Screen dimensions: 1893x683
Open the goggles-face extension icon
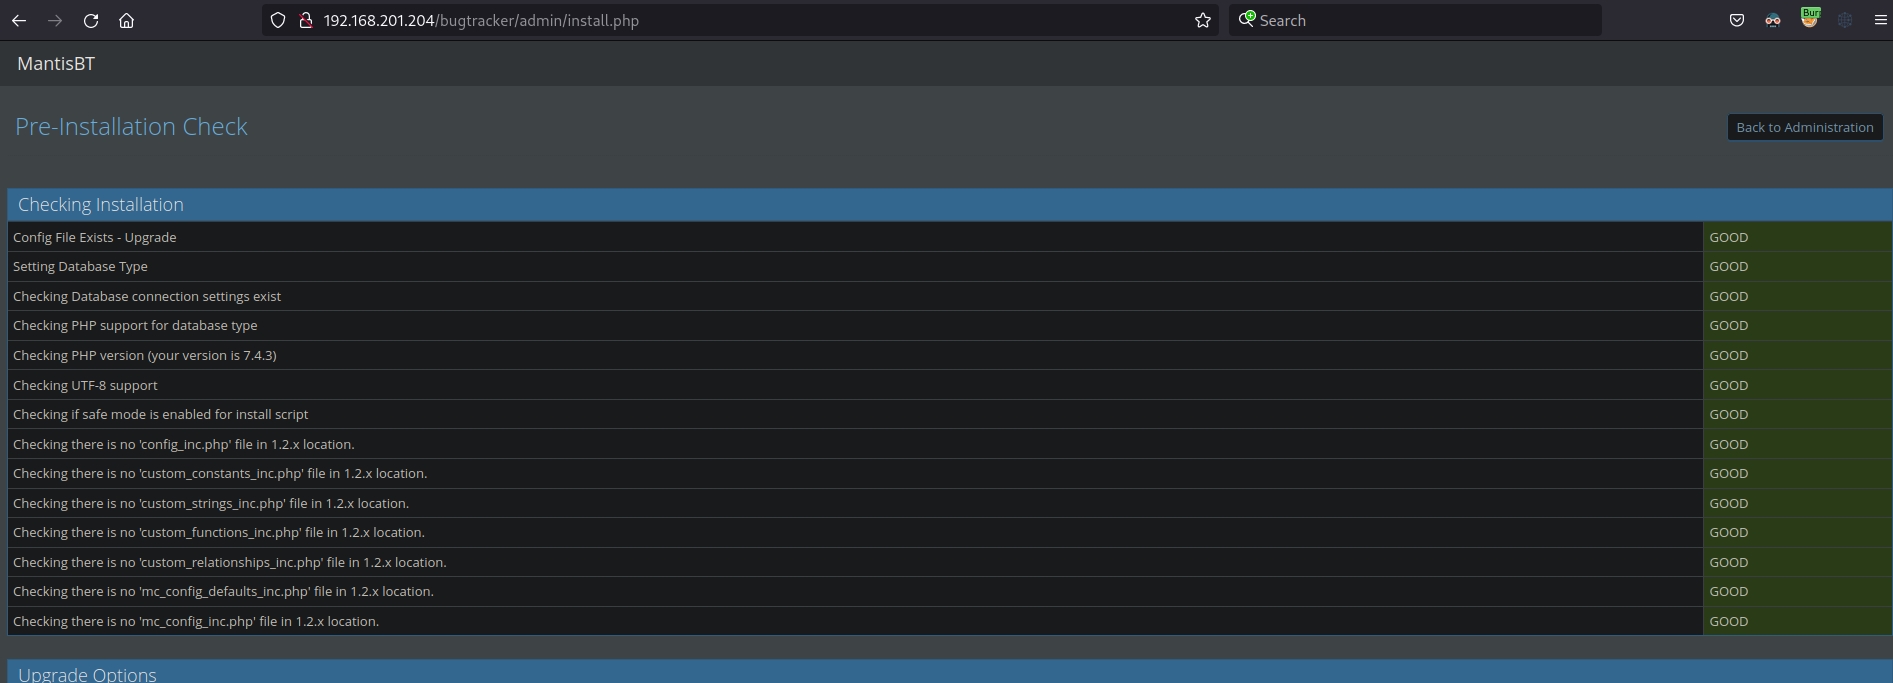pos(1773,20)
